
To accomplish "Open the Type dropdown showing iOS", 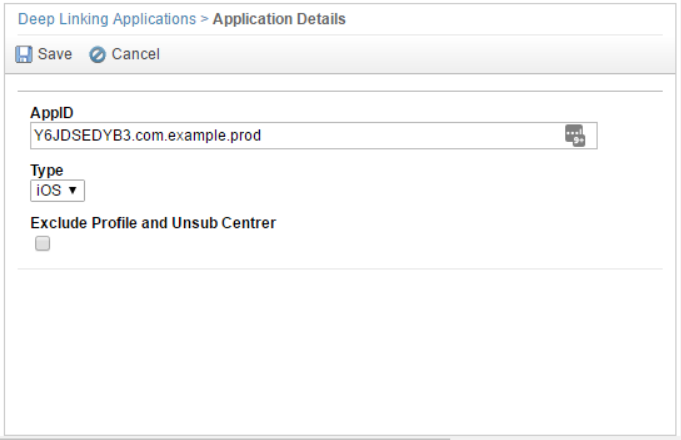I will coord(57,191).
